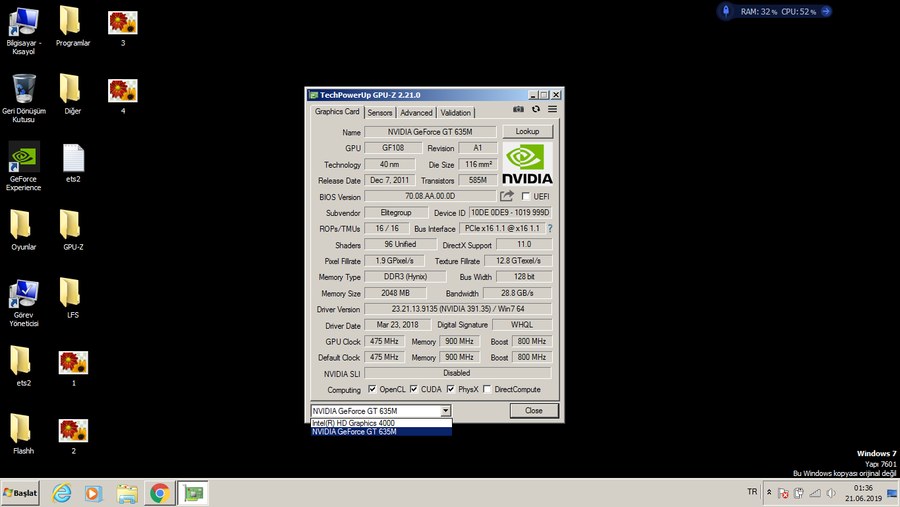Click the Close button in GPU-Z

[534, 411]
